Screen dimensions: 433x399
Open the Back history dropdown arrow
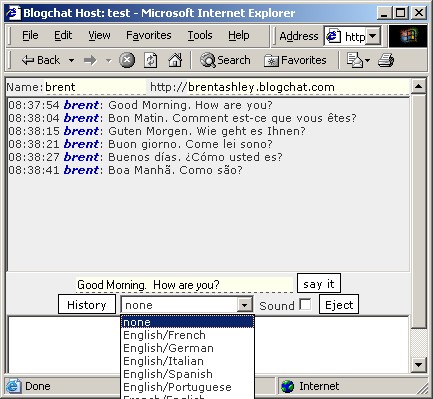71,61
